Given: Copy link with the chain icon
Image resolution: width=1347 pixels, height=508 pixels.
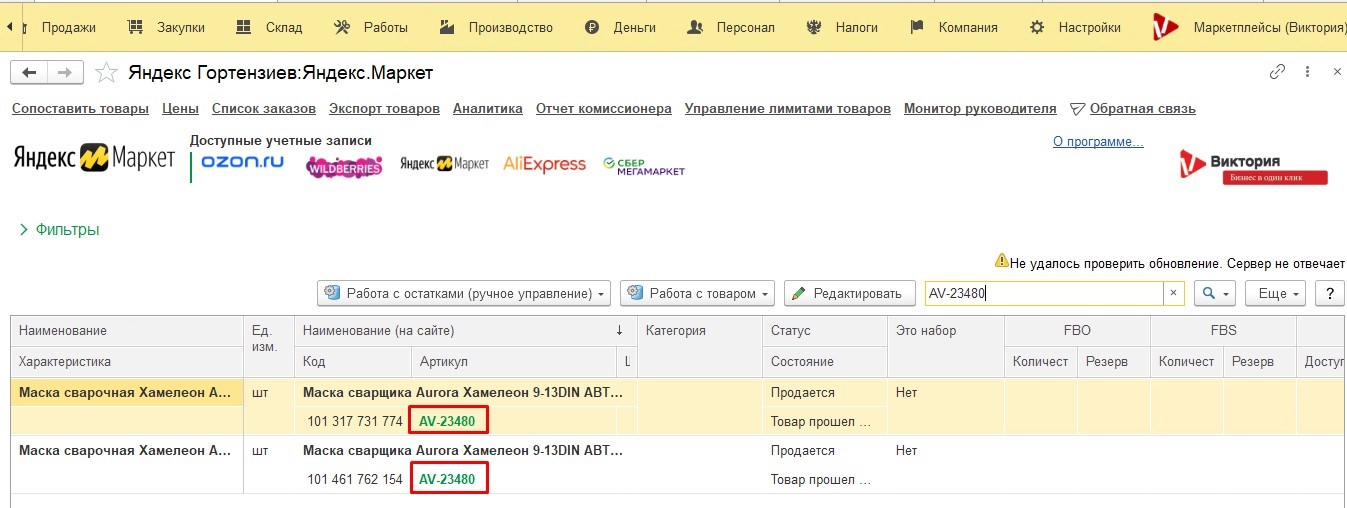Looking at the screenshot, I should [x=1277, y=72].
